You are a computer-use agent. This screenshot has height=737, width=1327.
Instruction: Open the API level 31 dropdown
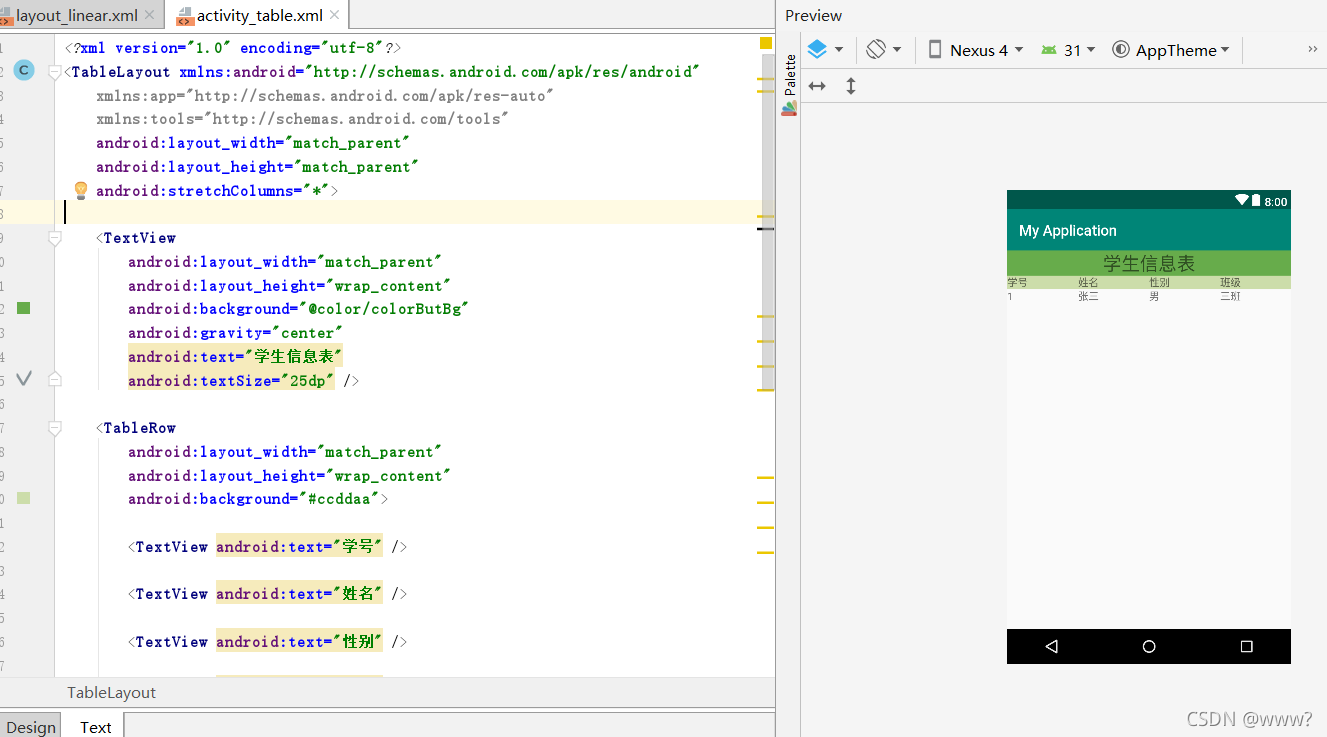pos(1068,50)
